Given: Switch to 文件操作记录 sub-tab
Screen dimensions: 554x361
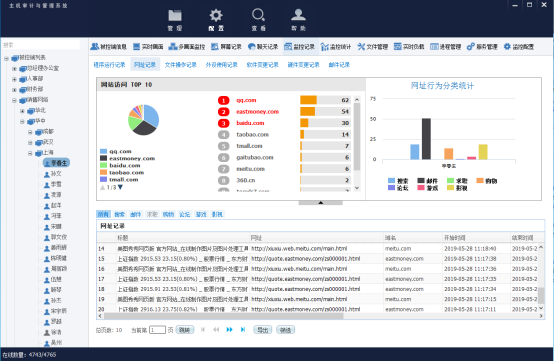Looking at the screenshot, I should 181,65.
